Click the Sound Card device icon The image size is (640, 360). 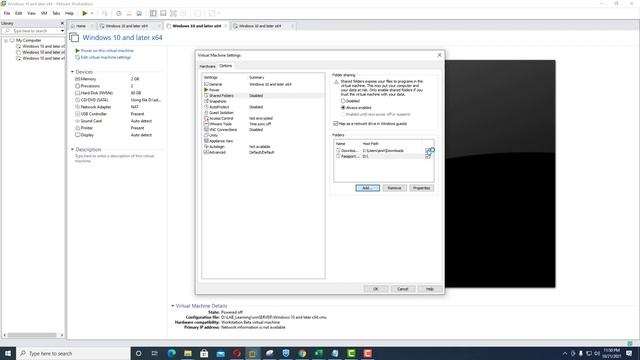pos(77,121)
